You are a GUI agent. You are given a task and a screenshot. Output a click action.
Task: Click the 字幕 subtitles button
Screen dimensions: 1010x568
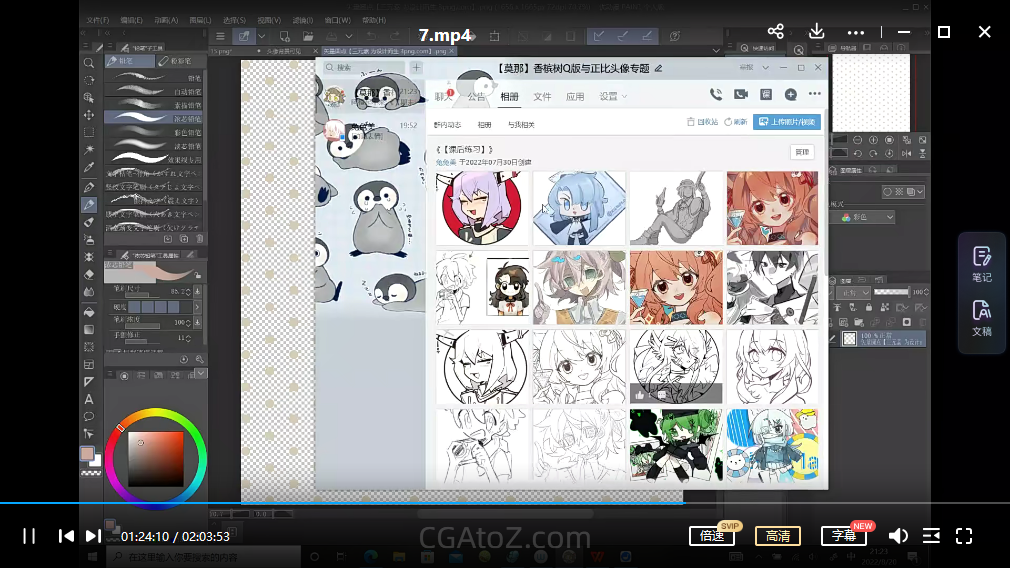point(843,536)
